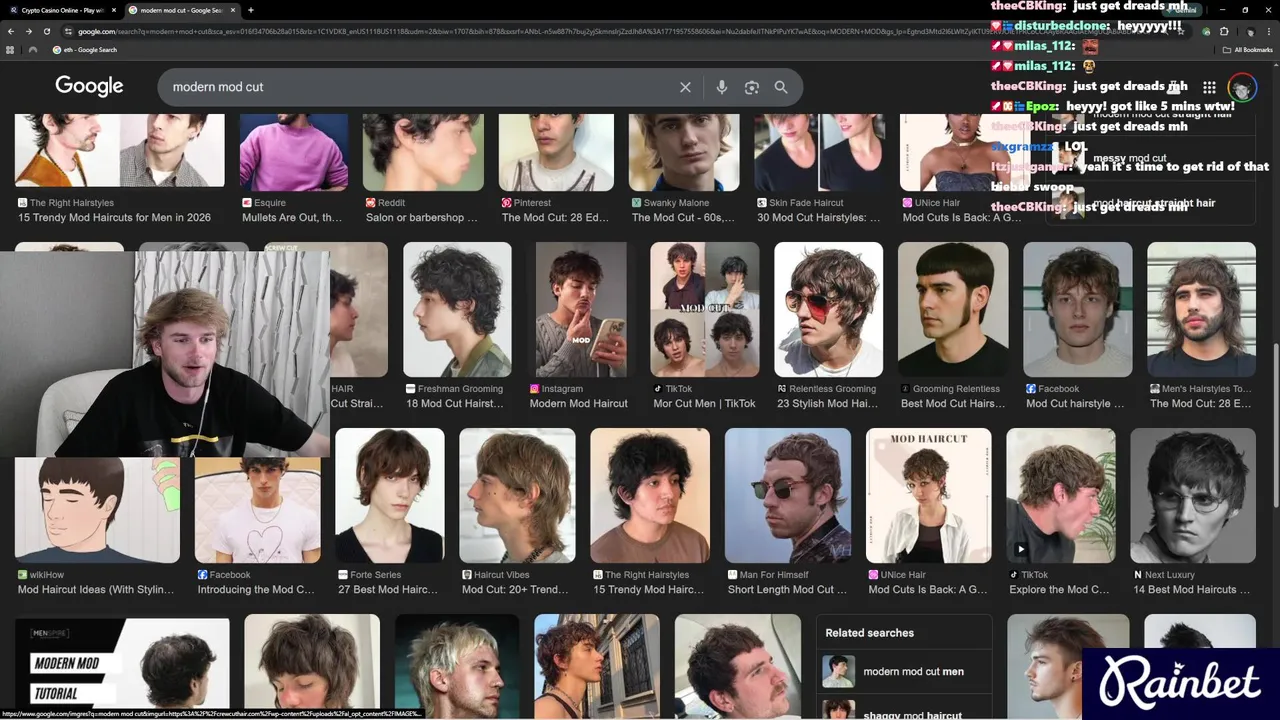Click the Short Length Mod Cut caption

pos(787,589)
